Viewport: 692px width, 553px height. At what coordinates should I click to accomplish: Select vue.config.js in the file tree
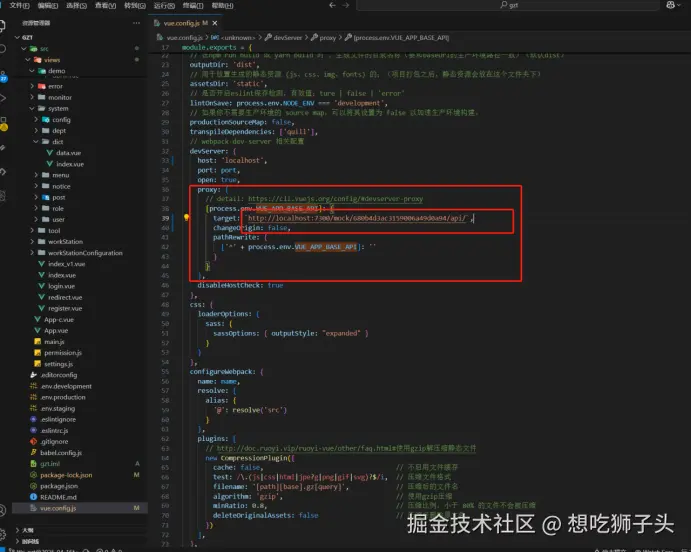[79, 508]
